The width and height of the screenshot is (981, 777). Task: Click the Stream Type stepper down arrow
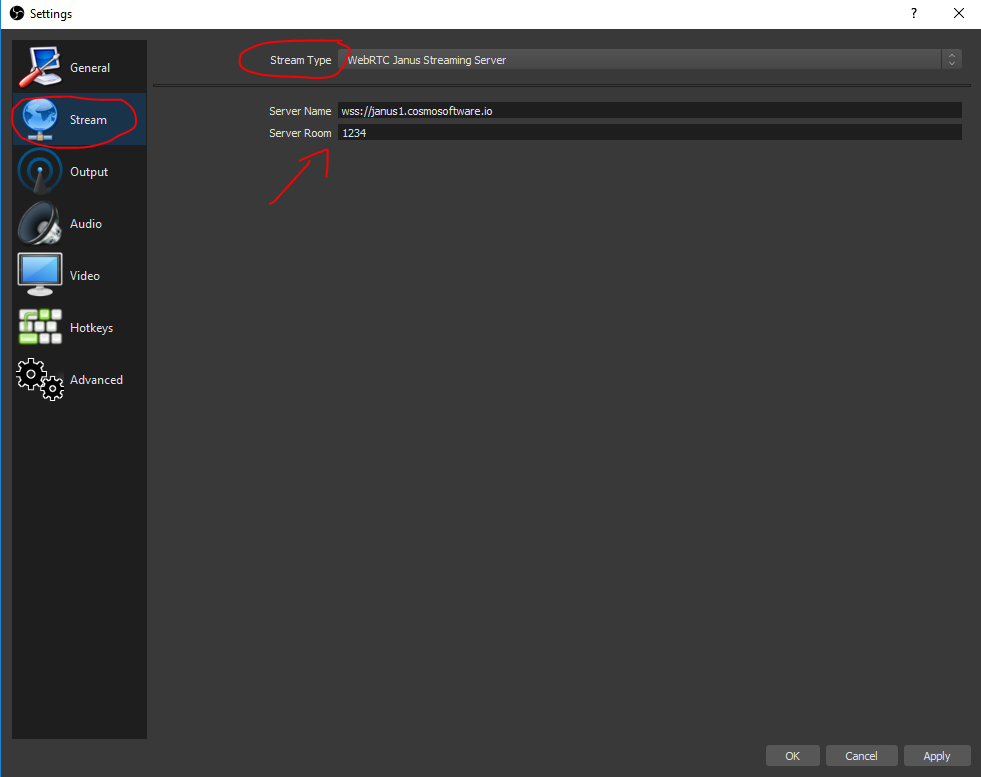[x=951, y=64]
